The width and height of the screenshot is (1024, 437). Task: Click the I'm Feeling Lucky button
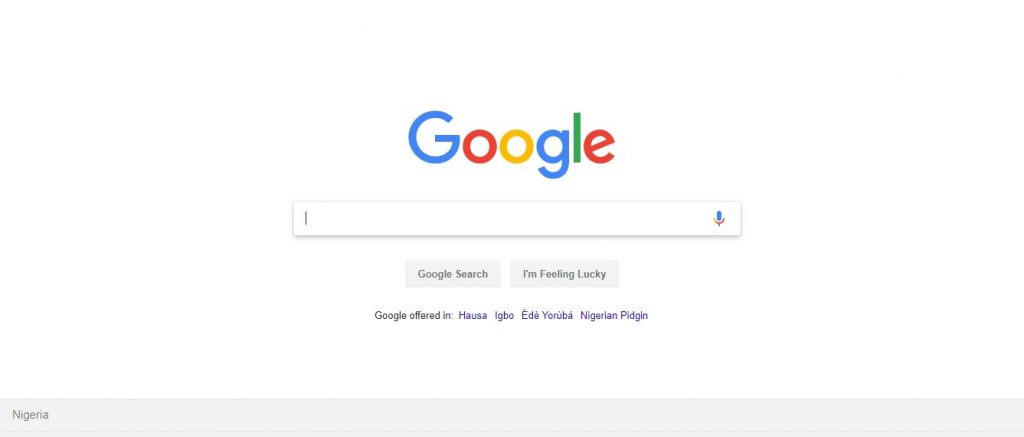(x=564, y=274)
